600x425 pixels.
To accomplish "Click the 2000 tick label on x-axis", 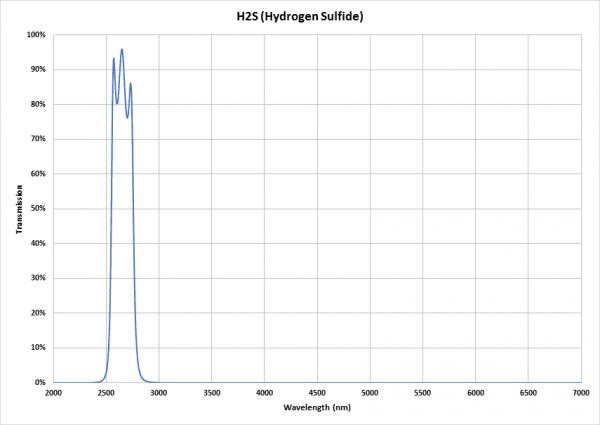I will click(53, 394).
